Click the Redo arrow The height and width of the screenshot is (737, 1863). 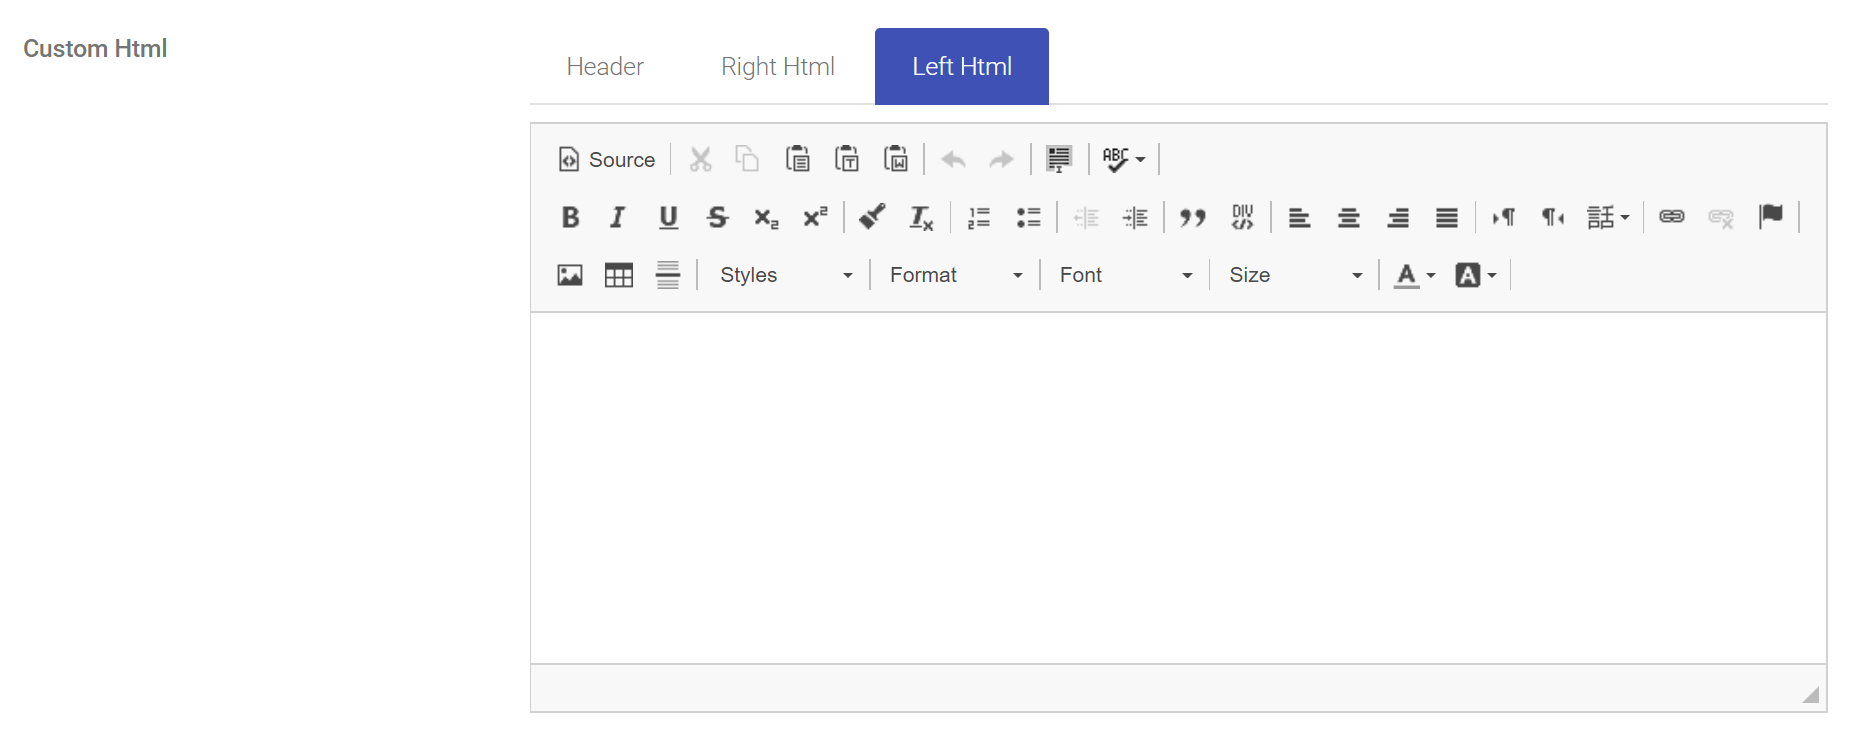pyautogui.click(x=1001, y=159)
